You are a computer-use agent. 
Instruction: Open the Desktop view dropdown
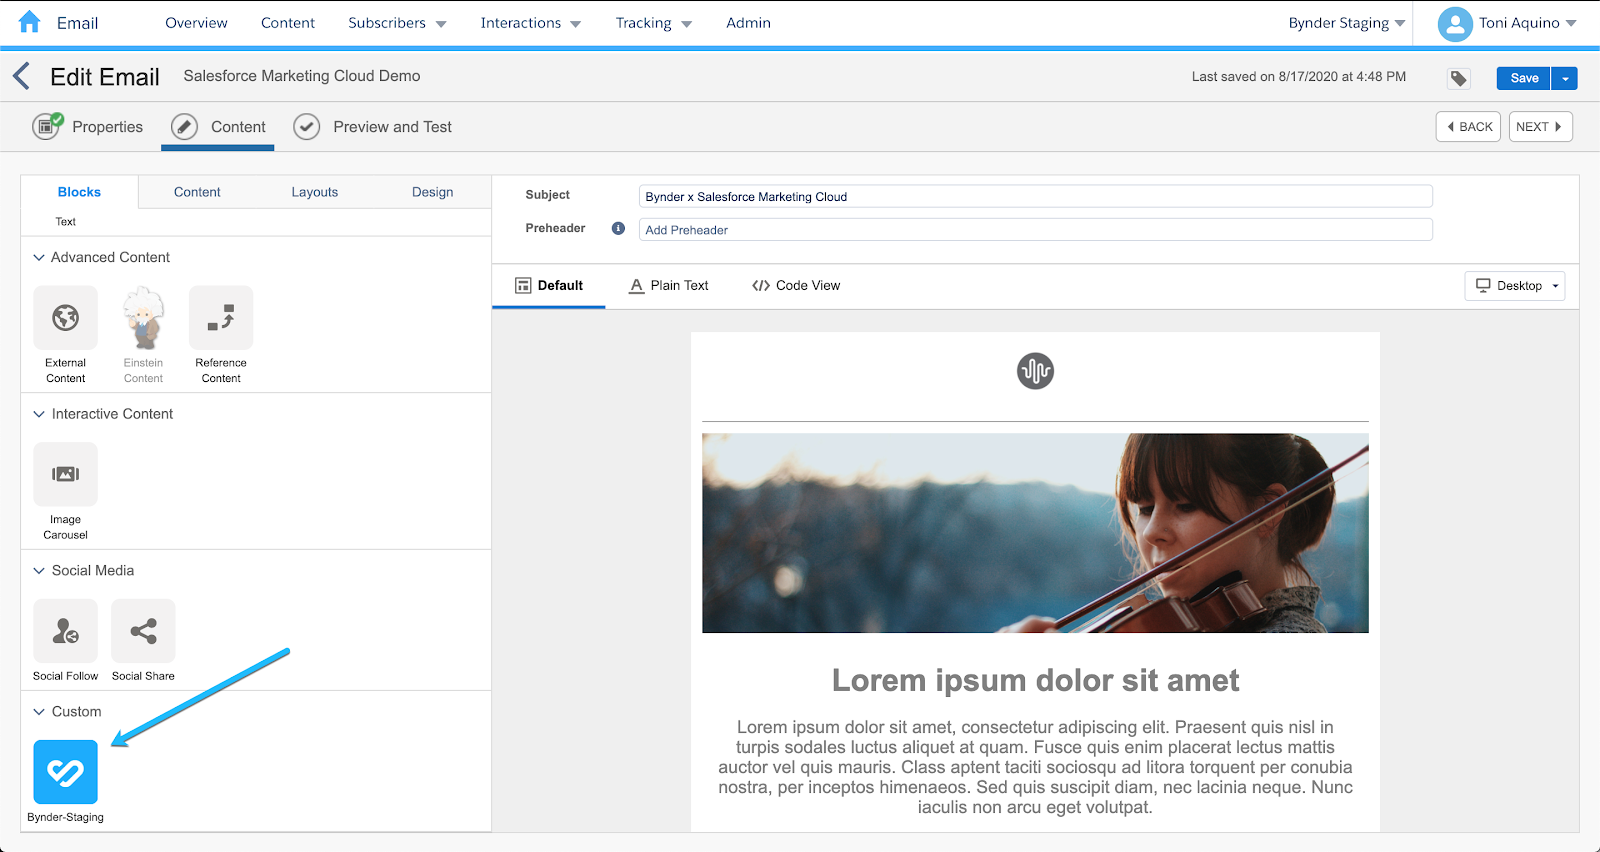click(x=1515, y=286)
